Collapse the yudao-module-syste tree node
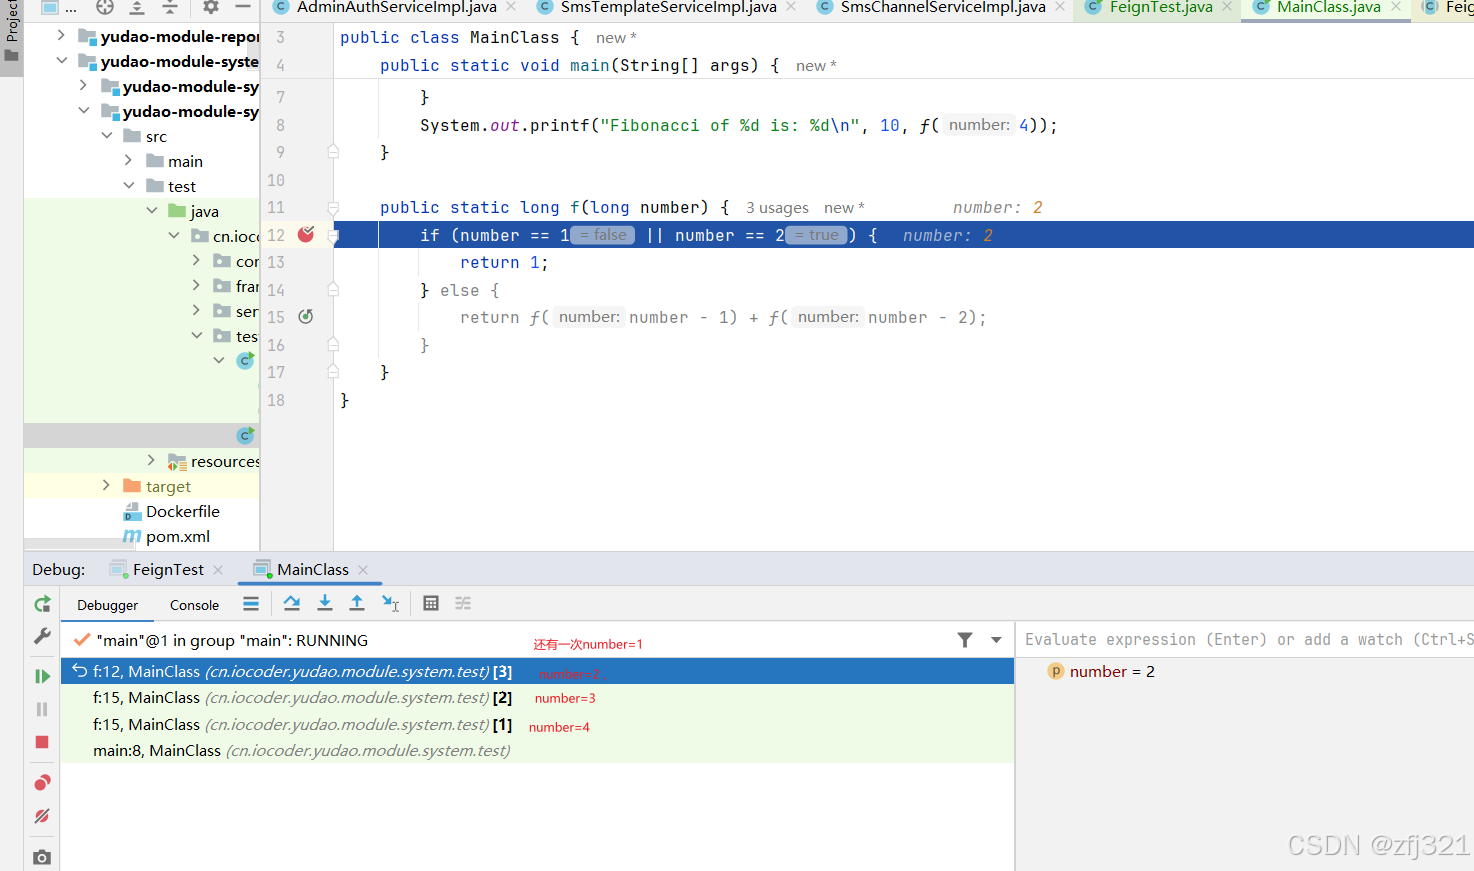1474x871 pixels. point(61,61)
